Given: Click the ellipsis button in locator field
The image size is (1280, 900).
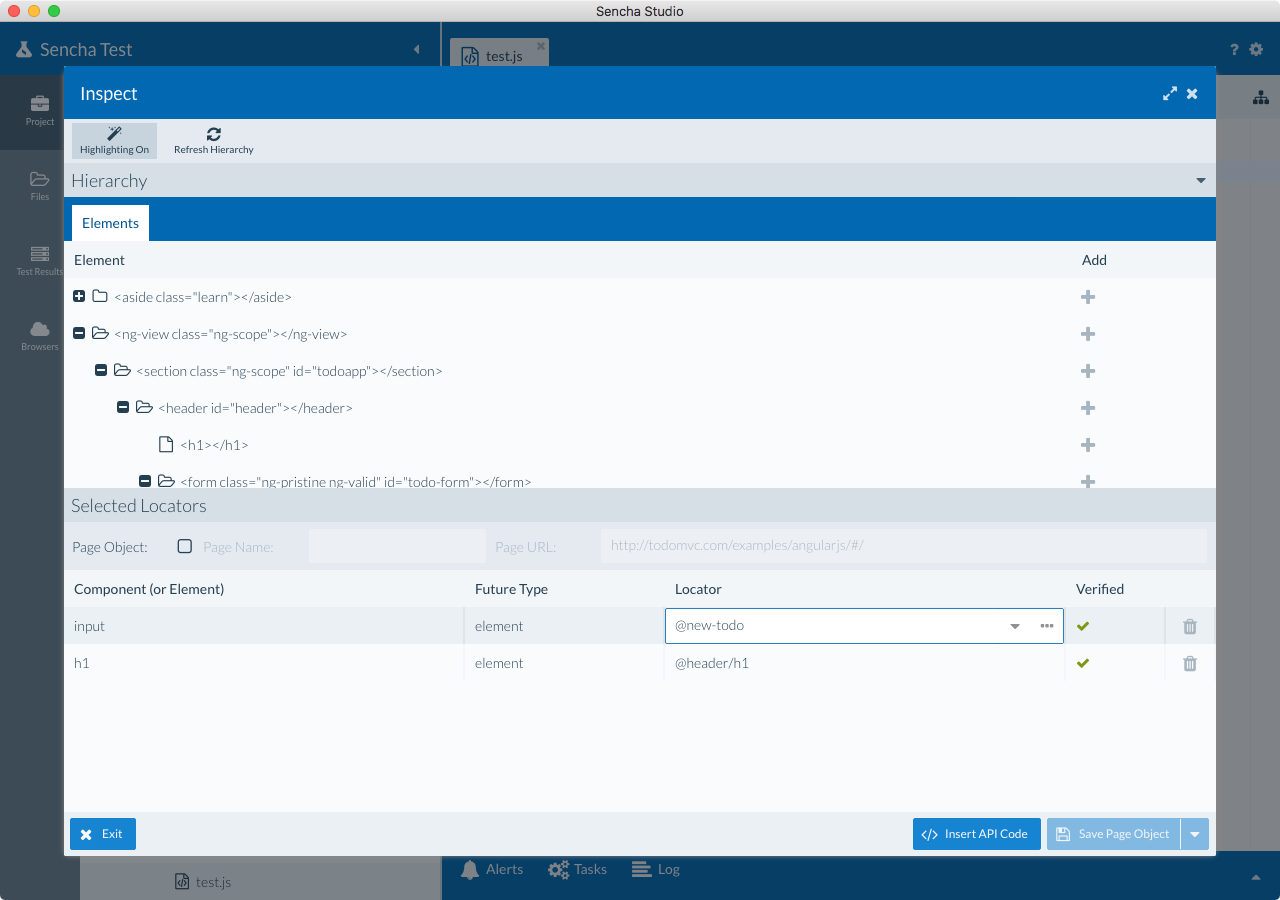Looking at the screenshot, I should click(1047, 626).
